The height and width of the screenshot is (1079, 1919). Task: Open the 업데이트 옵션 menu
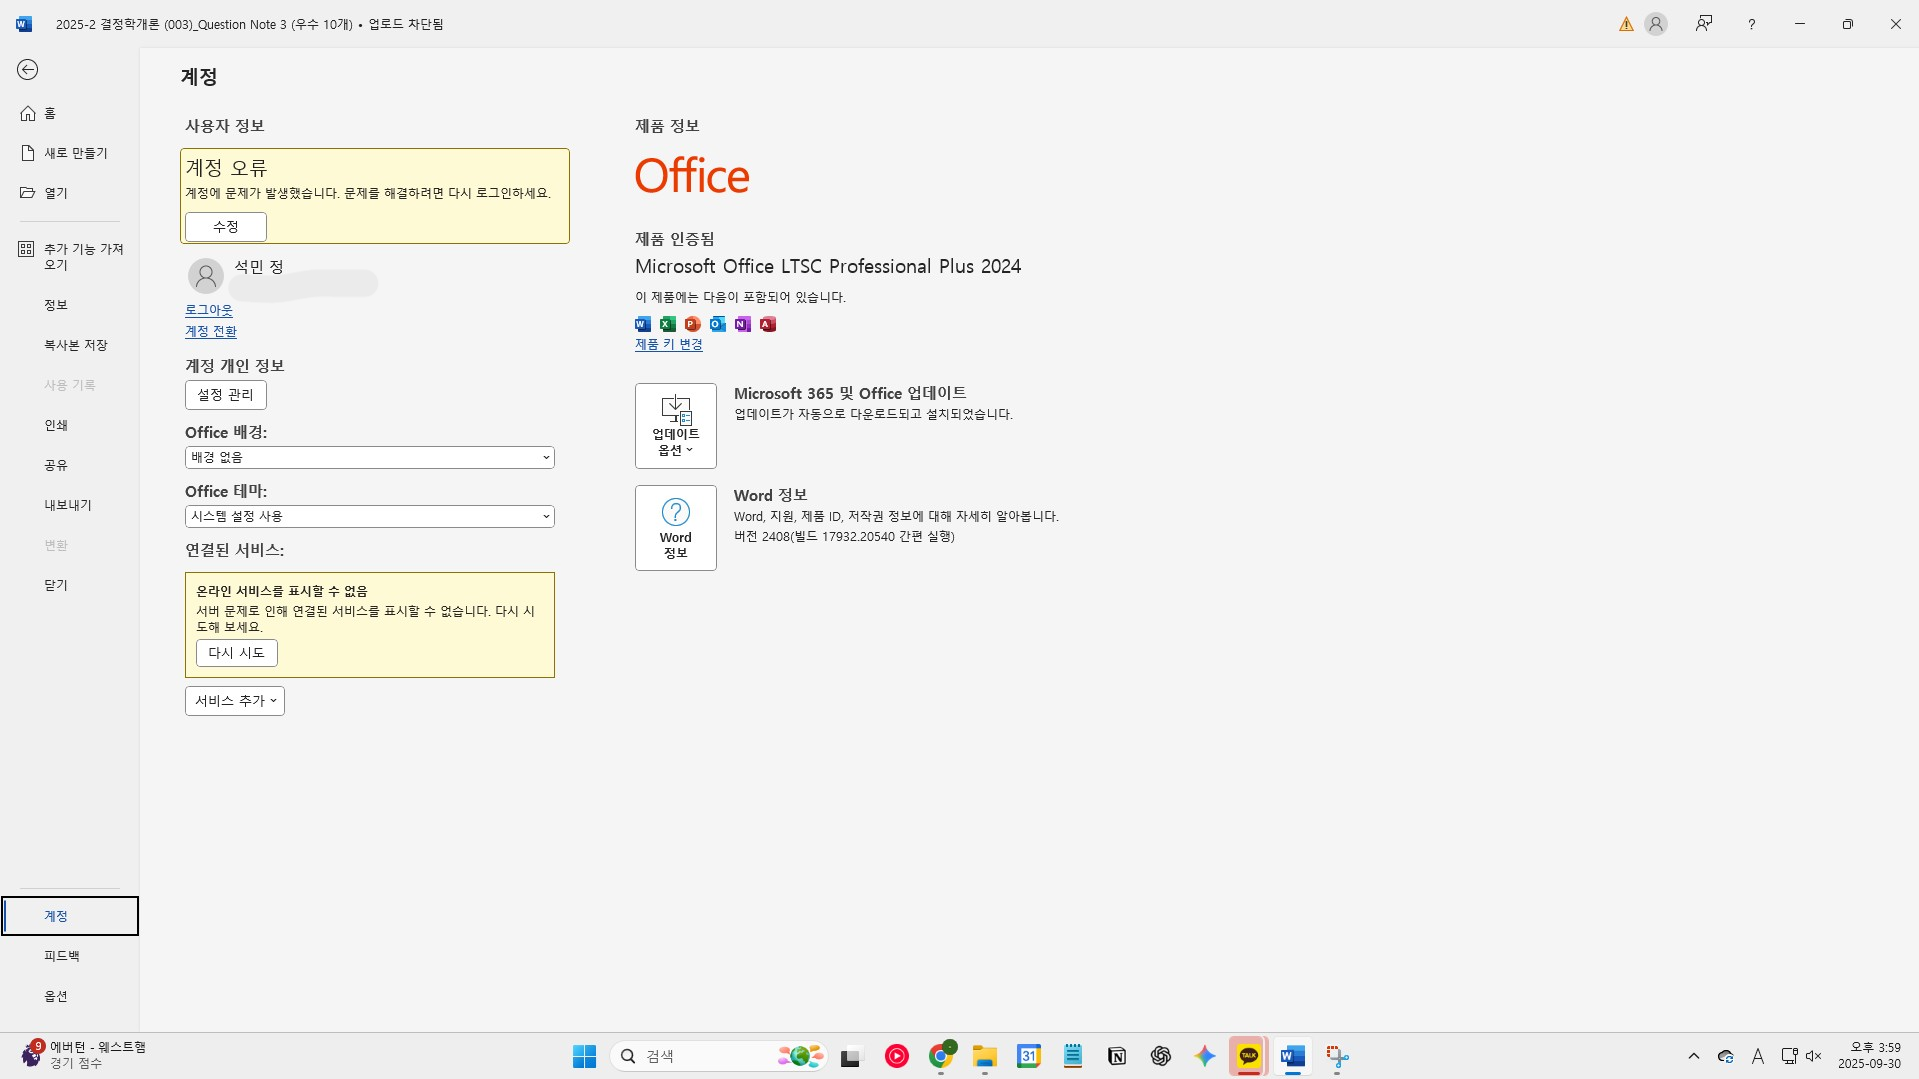pos(676,426)
